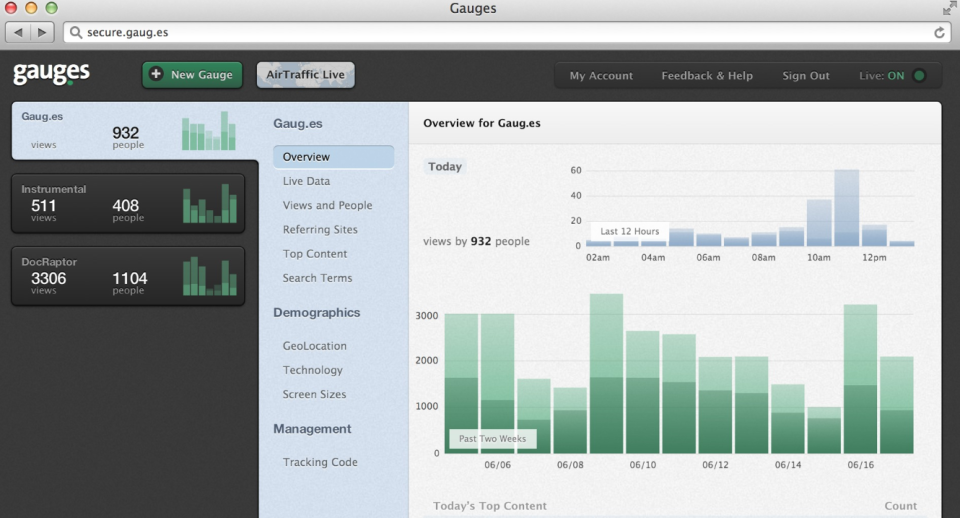This screenshot has width=960, height=518.
Task: Click the 10am bar in hourly chart
Action: (819, 223)
